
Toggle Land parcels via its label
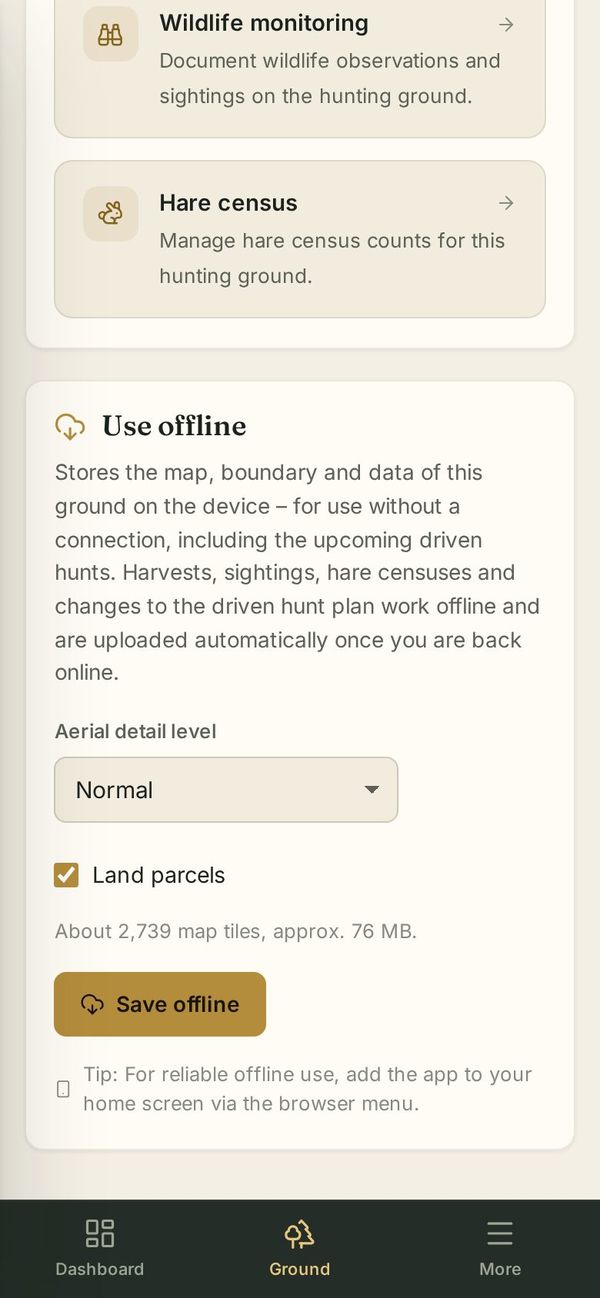pyautogui.click(x=158, y=875)
